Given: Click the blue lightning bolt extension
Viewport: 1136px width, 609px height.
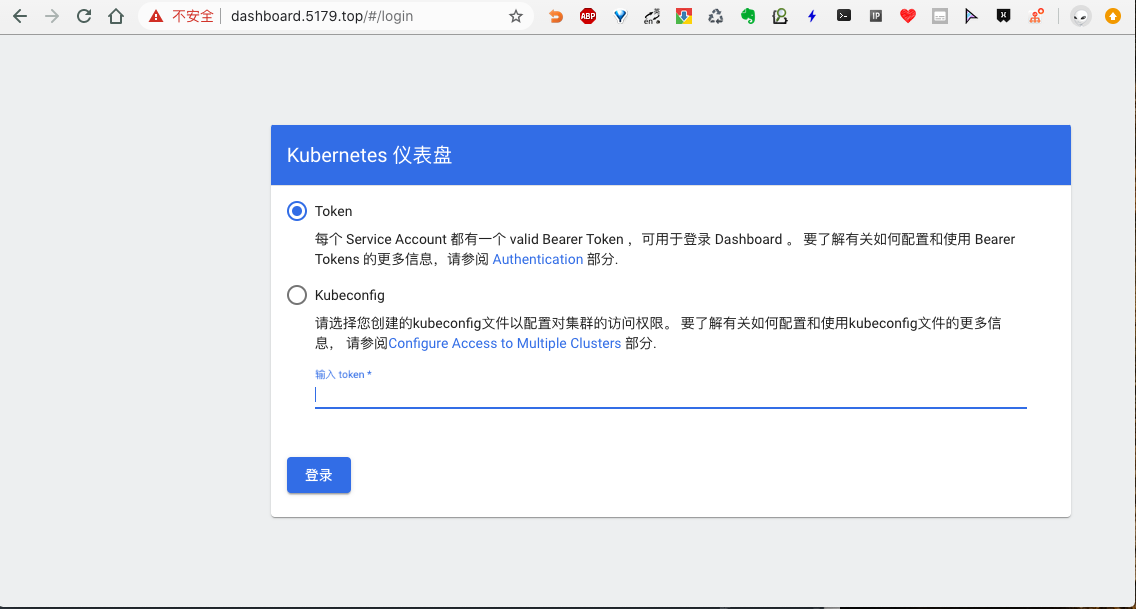Looking at the screenshot, I should click(x=812, y=16).
